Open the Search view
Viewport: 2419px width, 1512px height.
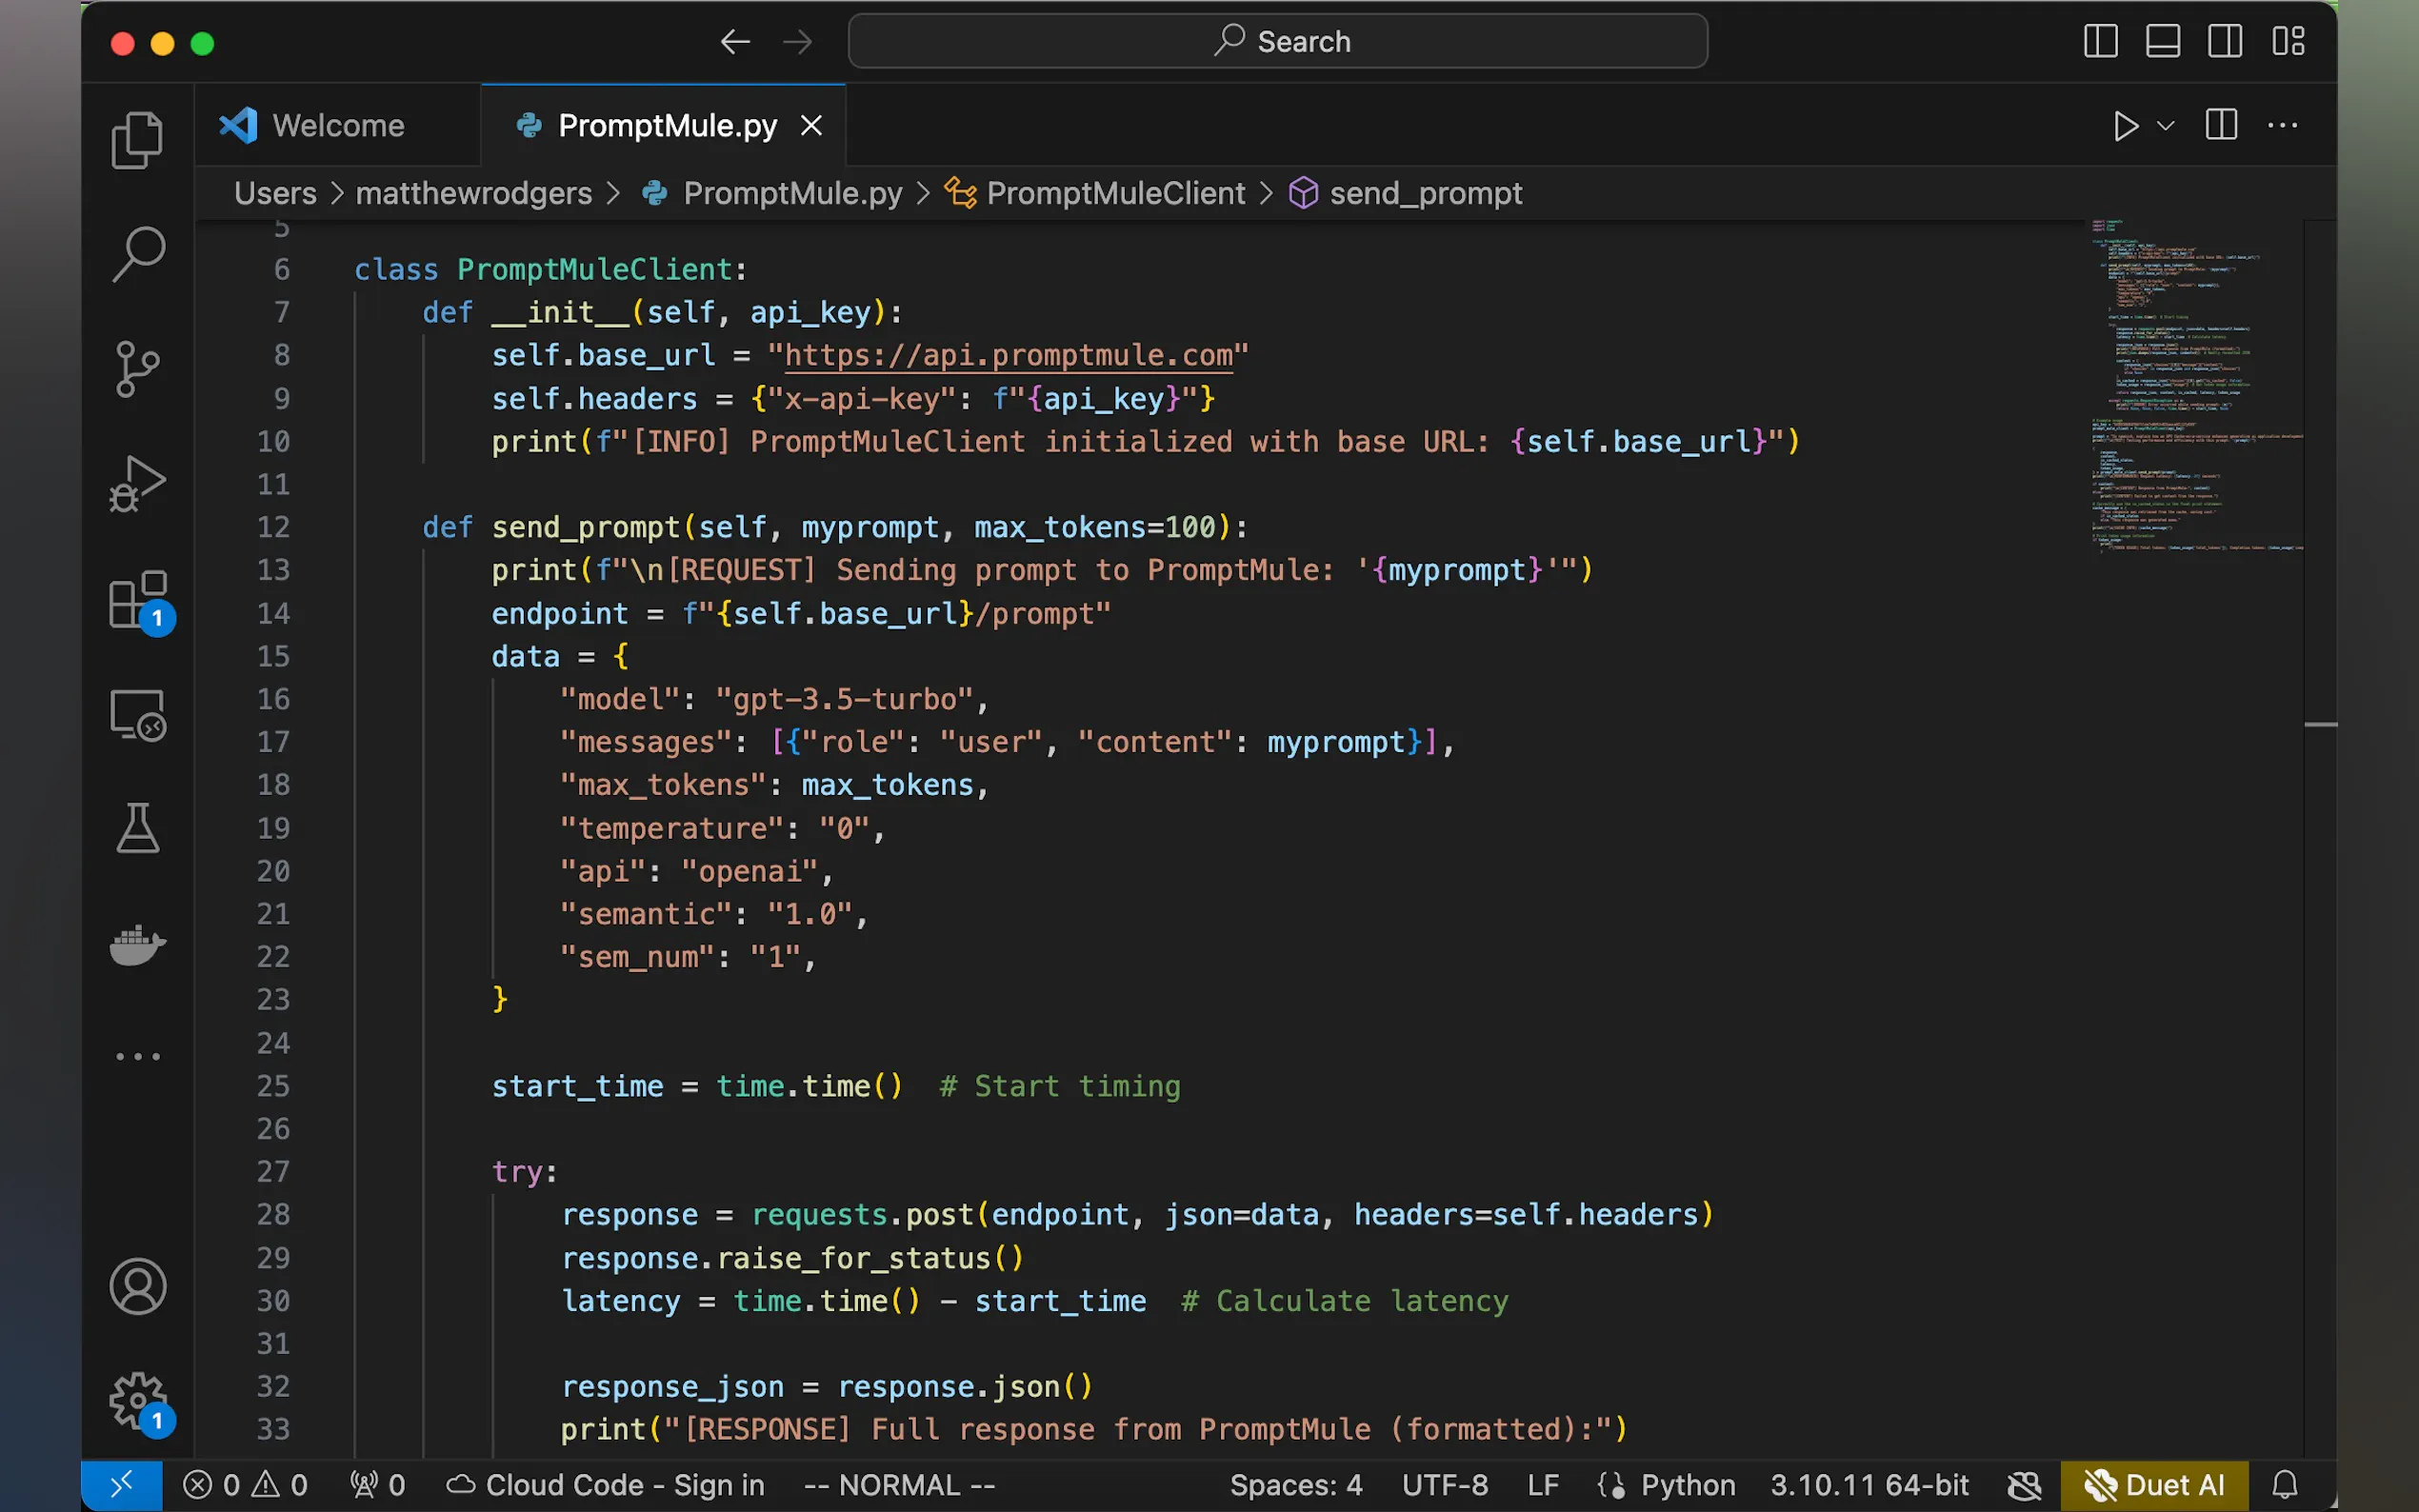click(x=138, y=253)
